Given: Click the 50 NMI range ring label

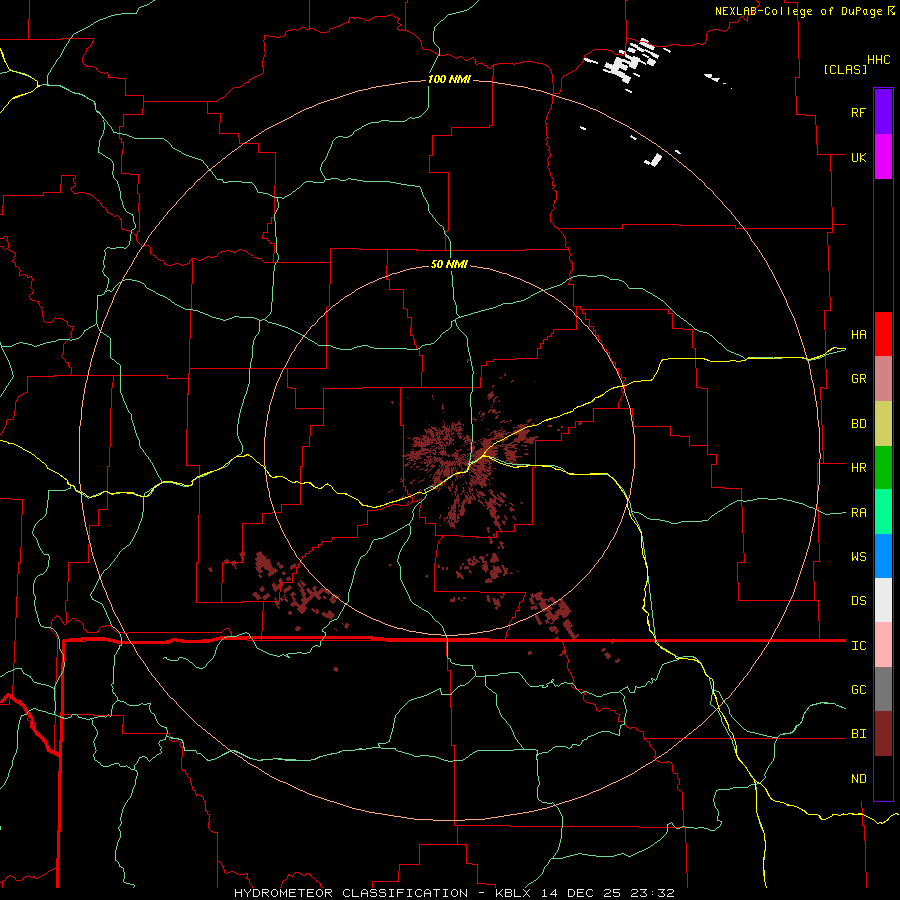Looking at the screenshot, I should click(x=449, y=264).
